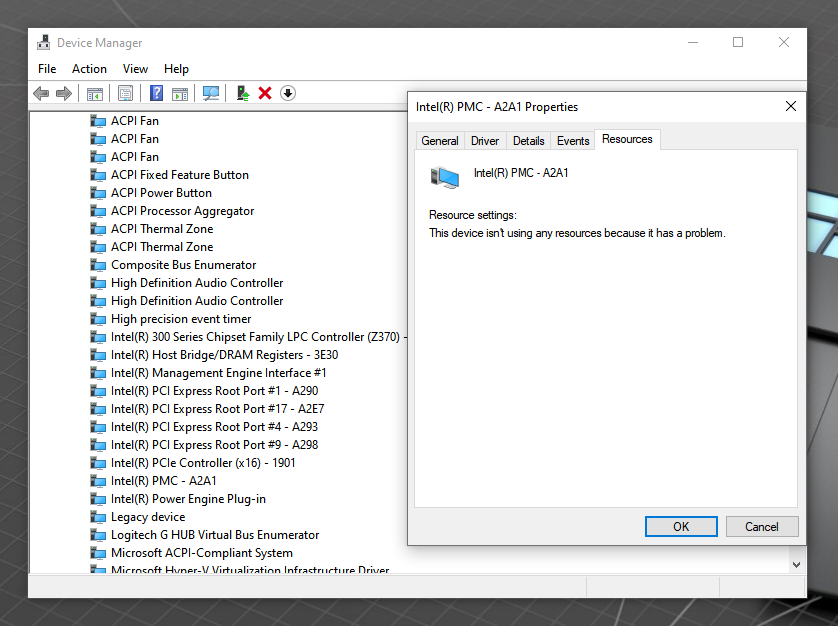838x626 pixels.
Task: Click the blue Help question-mark icon
Action: 157,93
